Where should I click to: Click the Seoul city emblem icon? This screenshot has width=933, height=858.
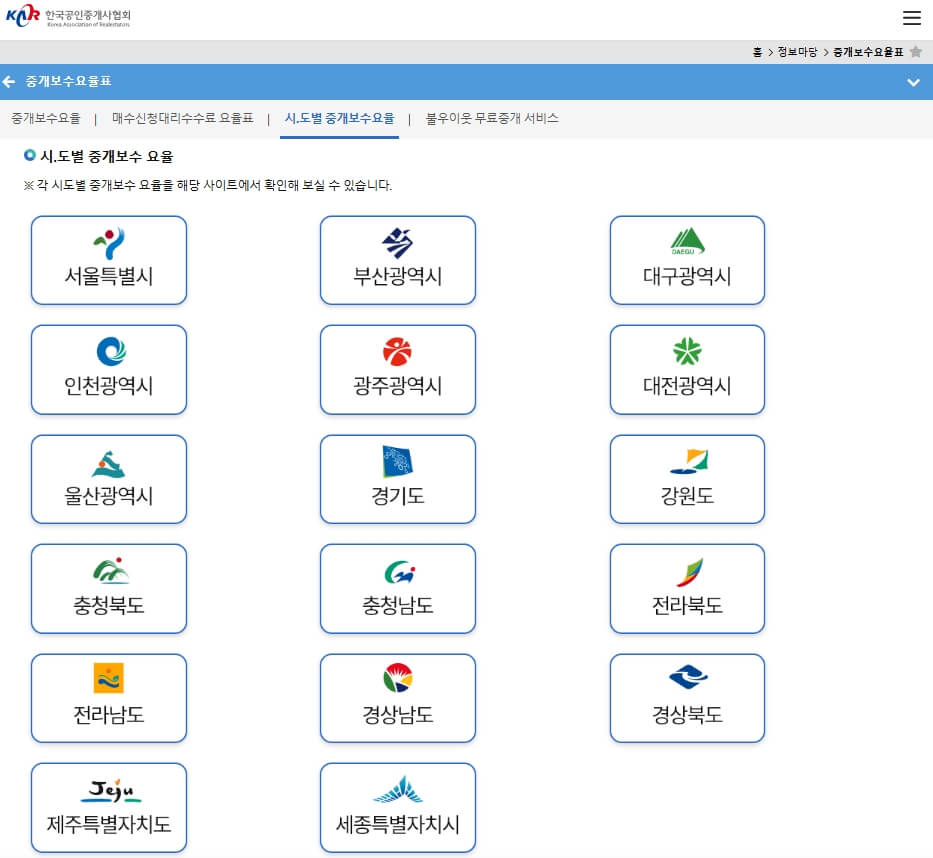pos(109,243)
